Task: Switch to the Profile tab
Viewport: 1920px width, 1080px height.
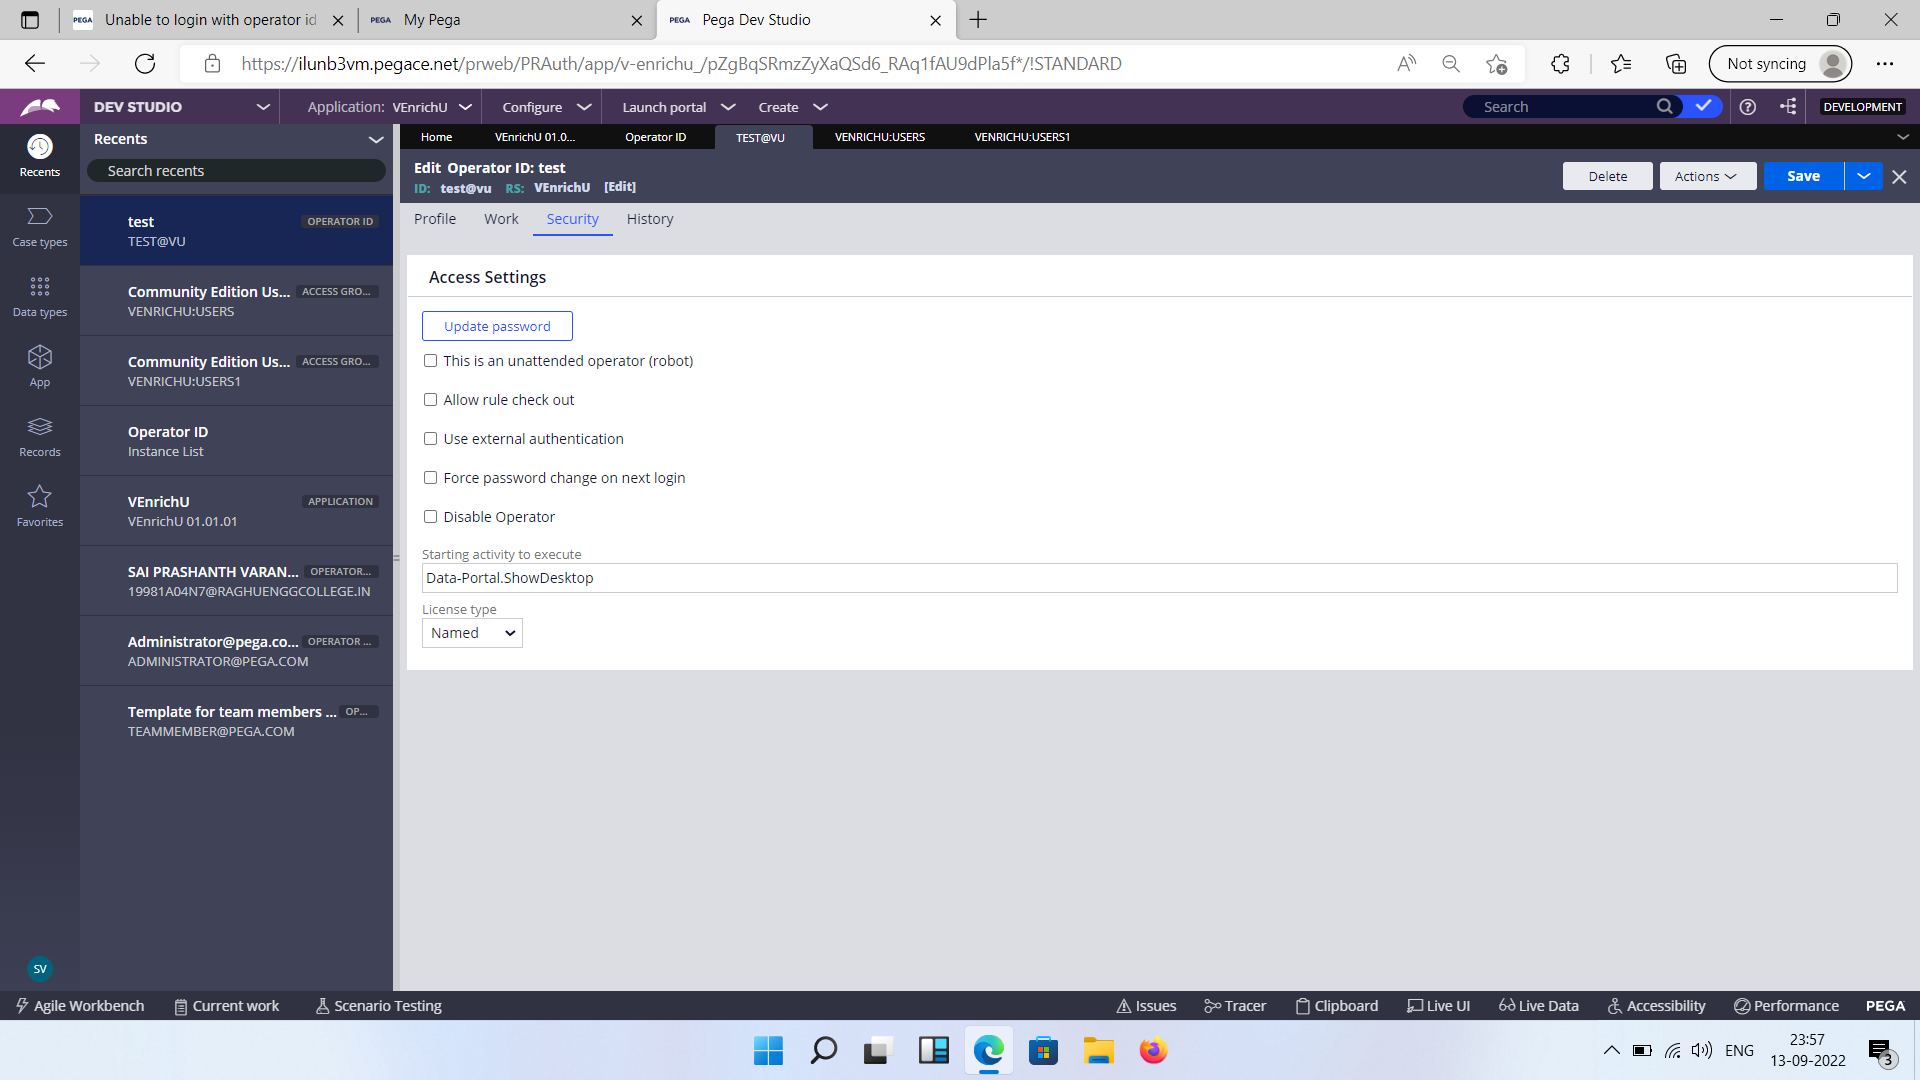Action: point(435,218)
